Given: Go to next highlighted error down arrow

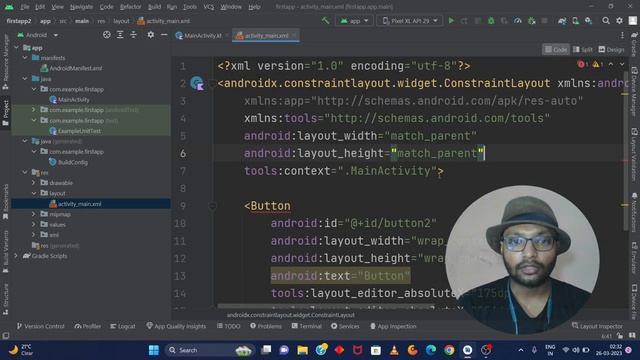Looking at the screenshot, I should [622, 64].
